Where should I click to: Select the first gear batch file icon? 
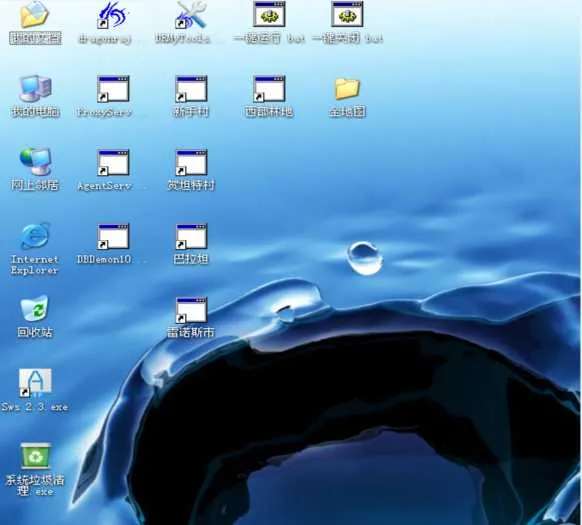click(x=269, y=14)
